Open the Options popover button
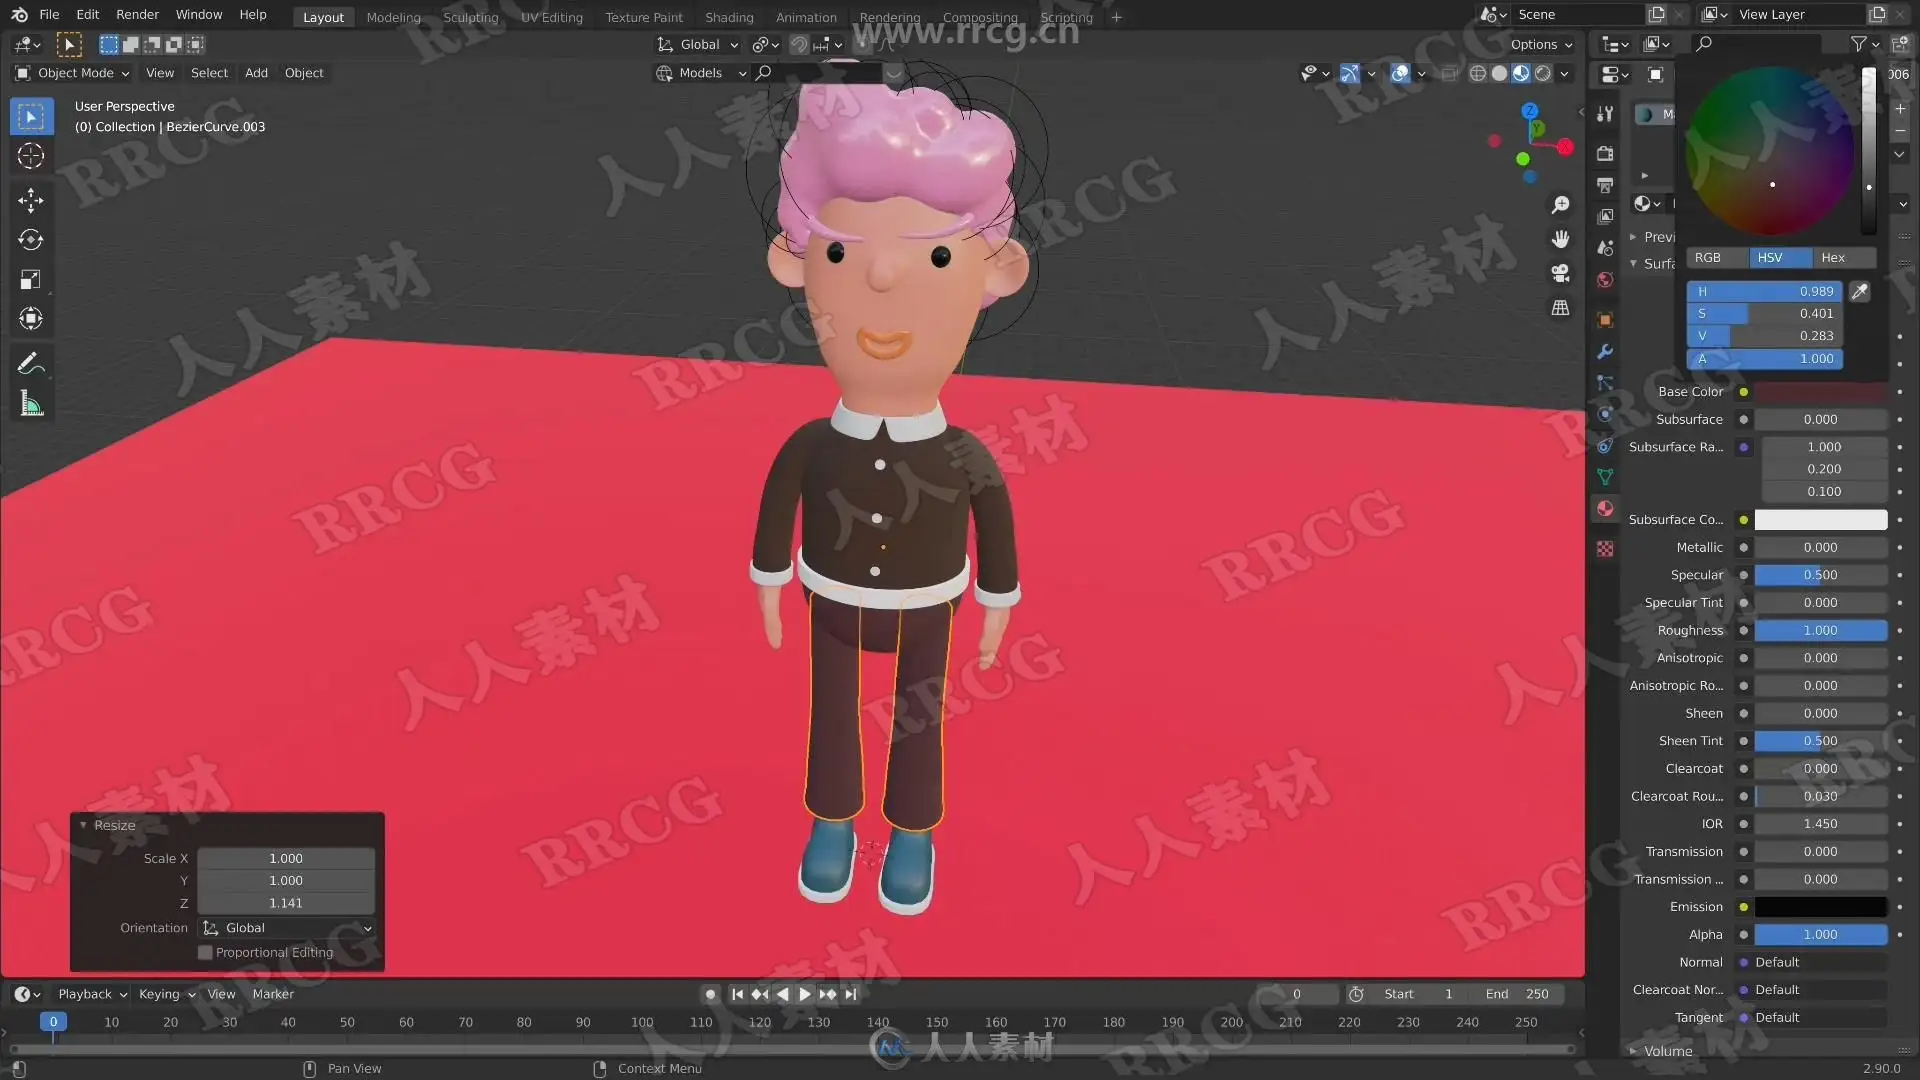 pos(1540,44)
